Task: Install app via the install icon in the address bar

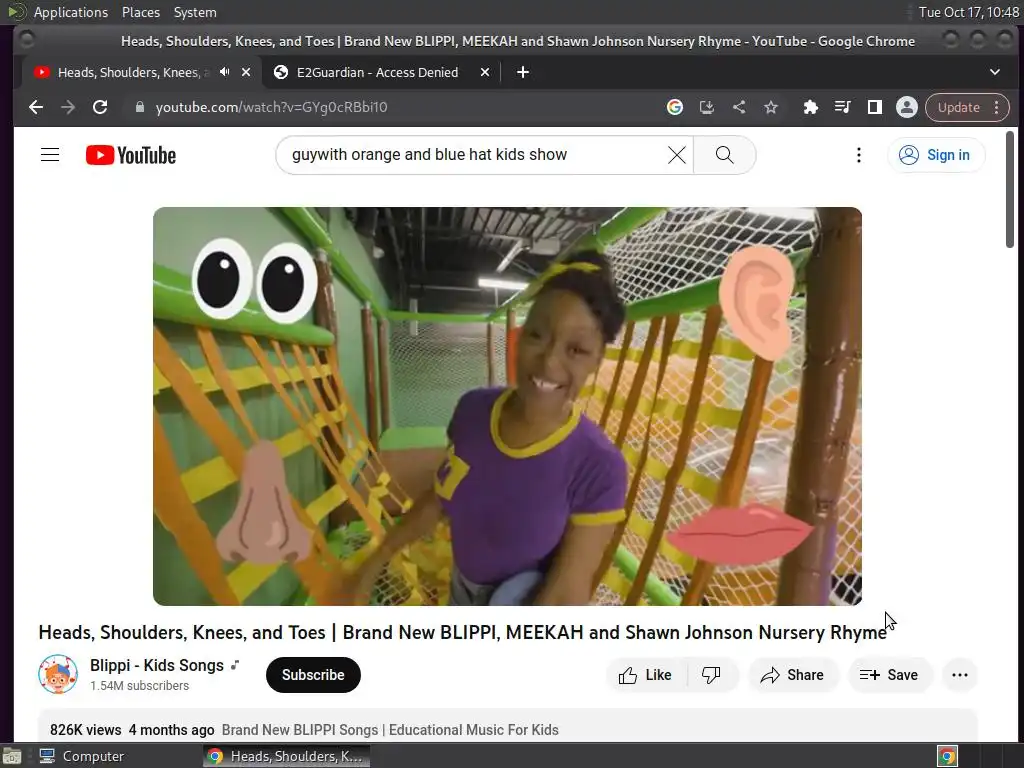Action: pos(707,107)
